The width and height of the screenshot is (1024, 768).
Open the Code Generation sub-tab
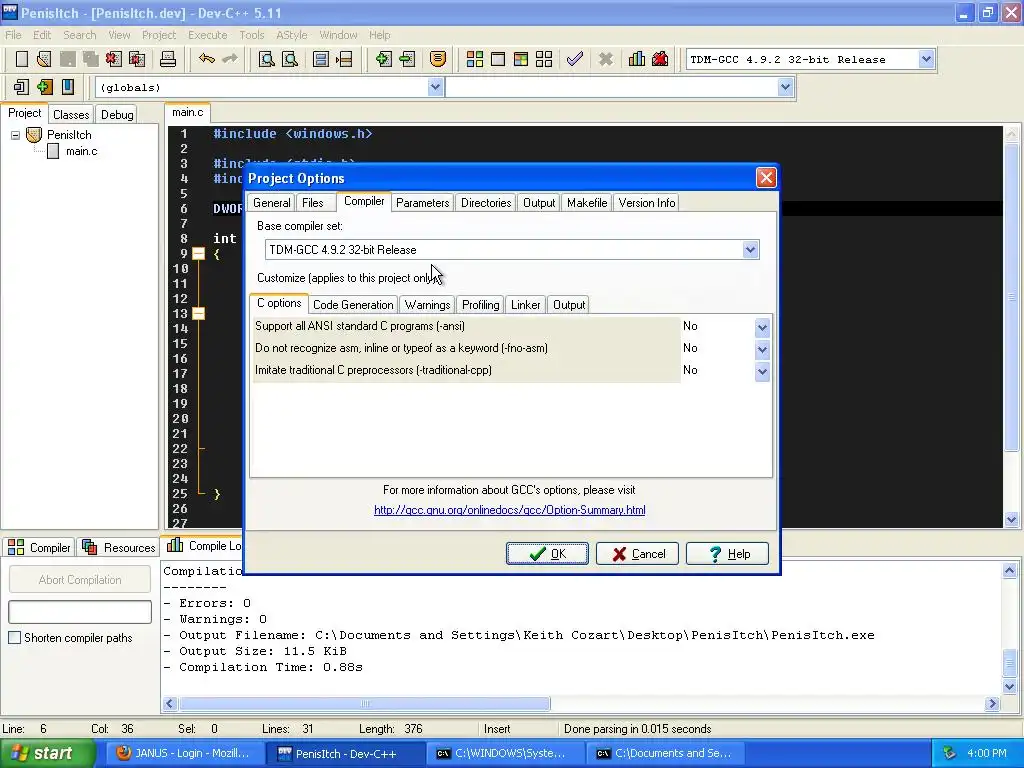(353, 305)
